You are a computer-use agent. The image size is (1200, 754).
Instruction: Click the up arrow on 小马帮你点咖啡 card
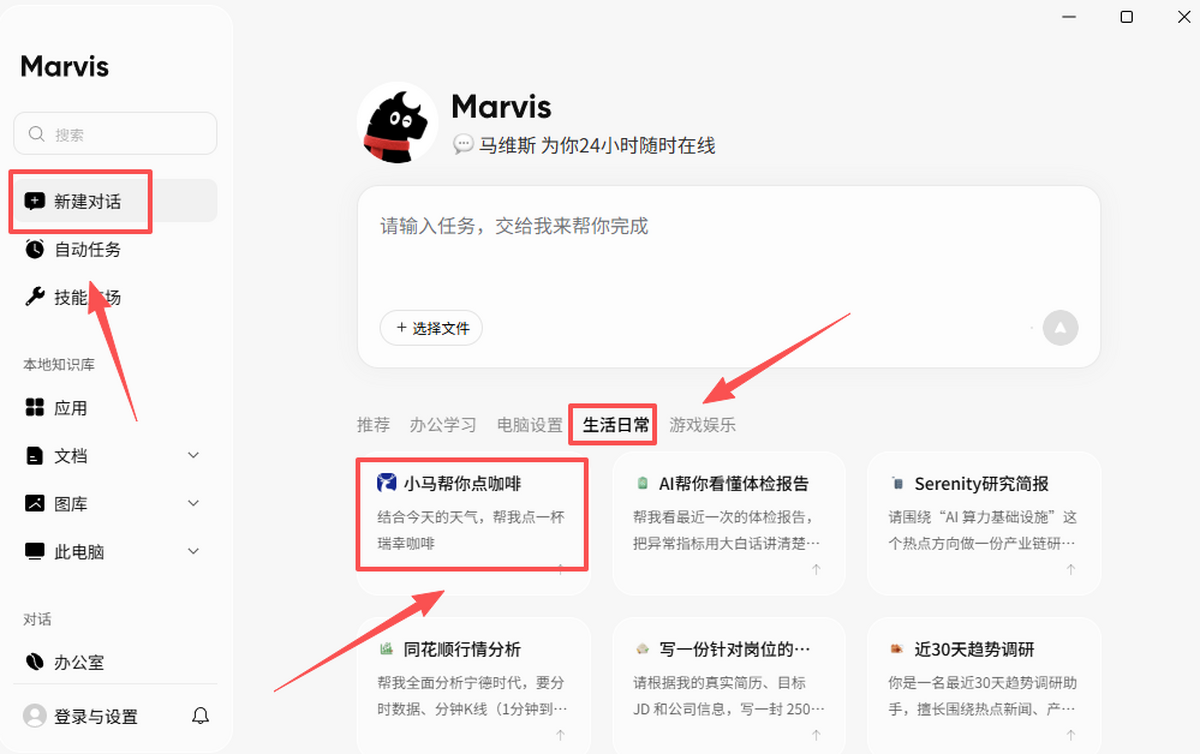(x=561, y=569)
